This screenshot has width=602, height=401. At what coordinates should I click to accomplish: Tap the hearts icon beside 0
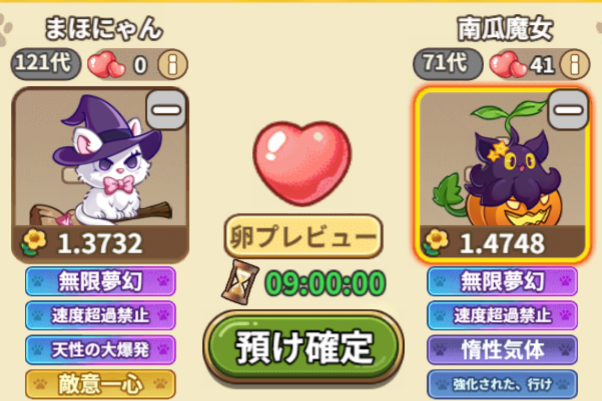(x=106, y=64)
